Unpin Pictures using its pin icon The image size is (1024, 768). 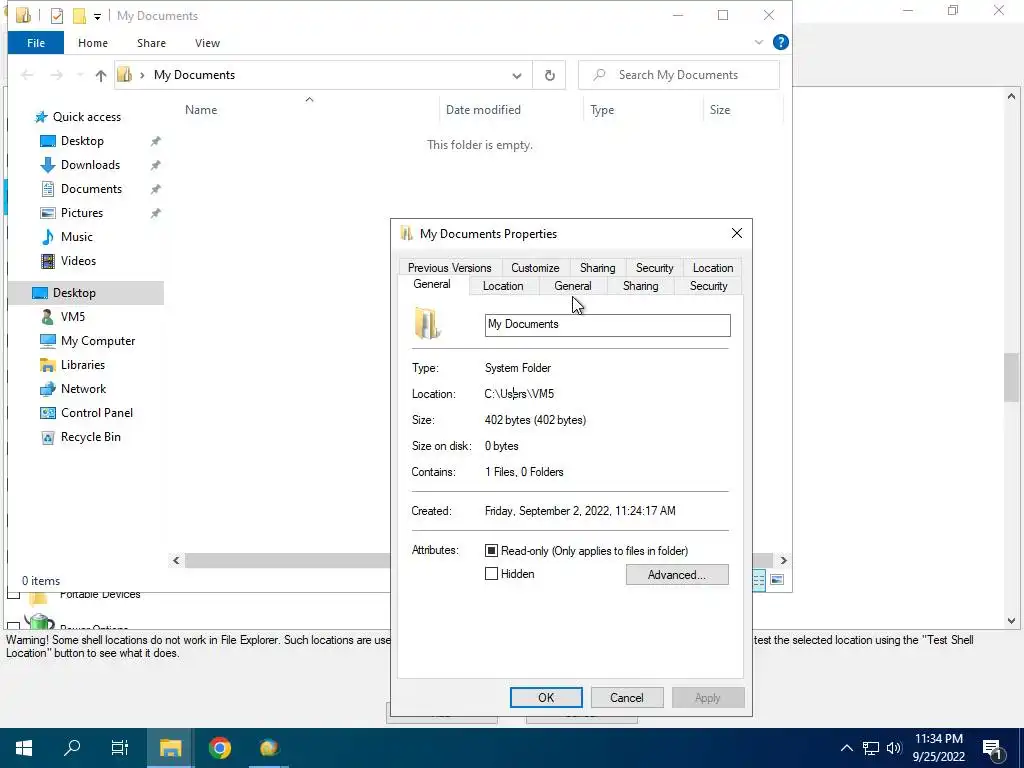click(155, 213)
